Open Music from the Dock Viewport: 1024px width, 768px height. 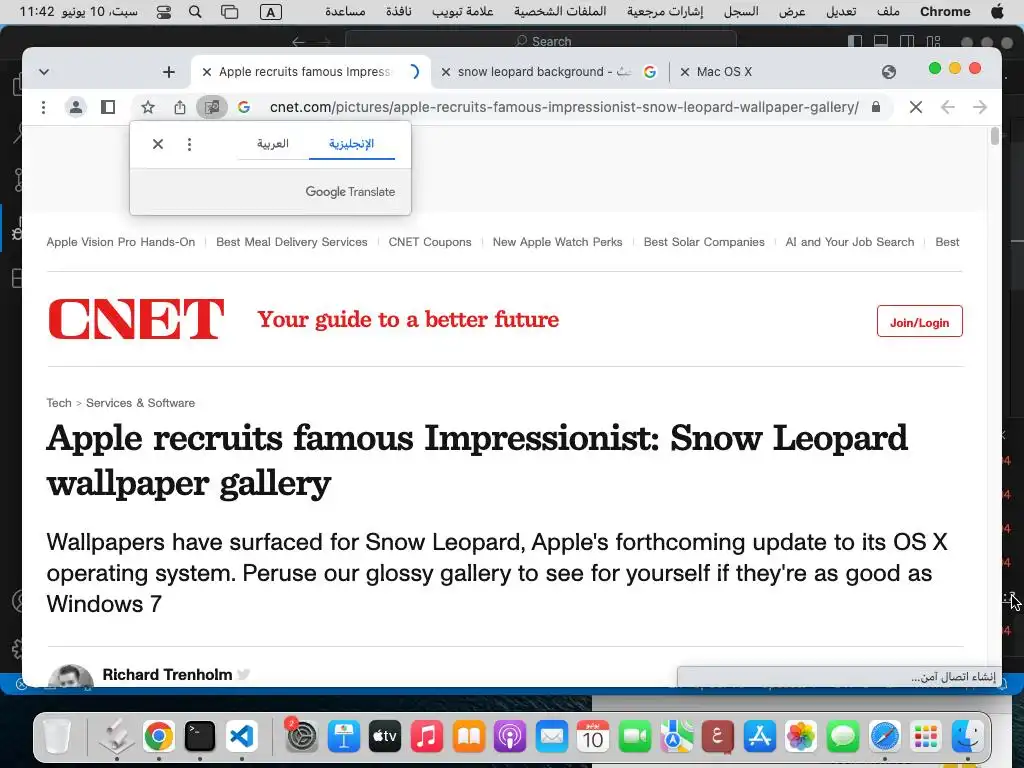point(426,737)
